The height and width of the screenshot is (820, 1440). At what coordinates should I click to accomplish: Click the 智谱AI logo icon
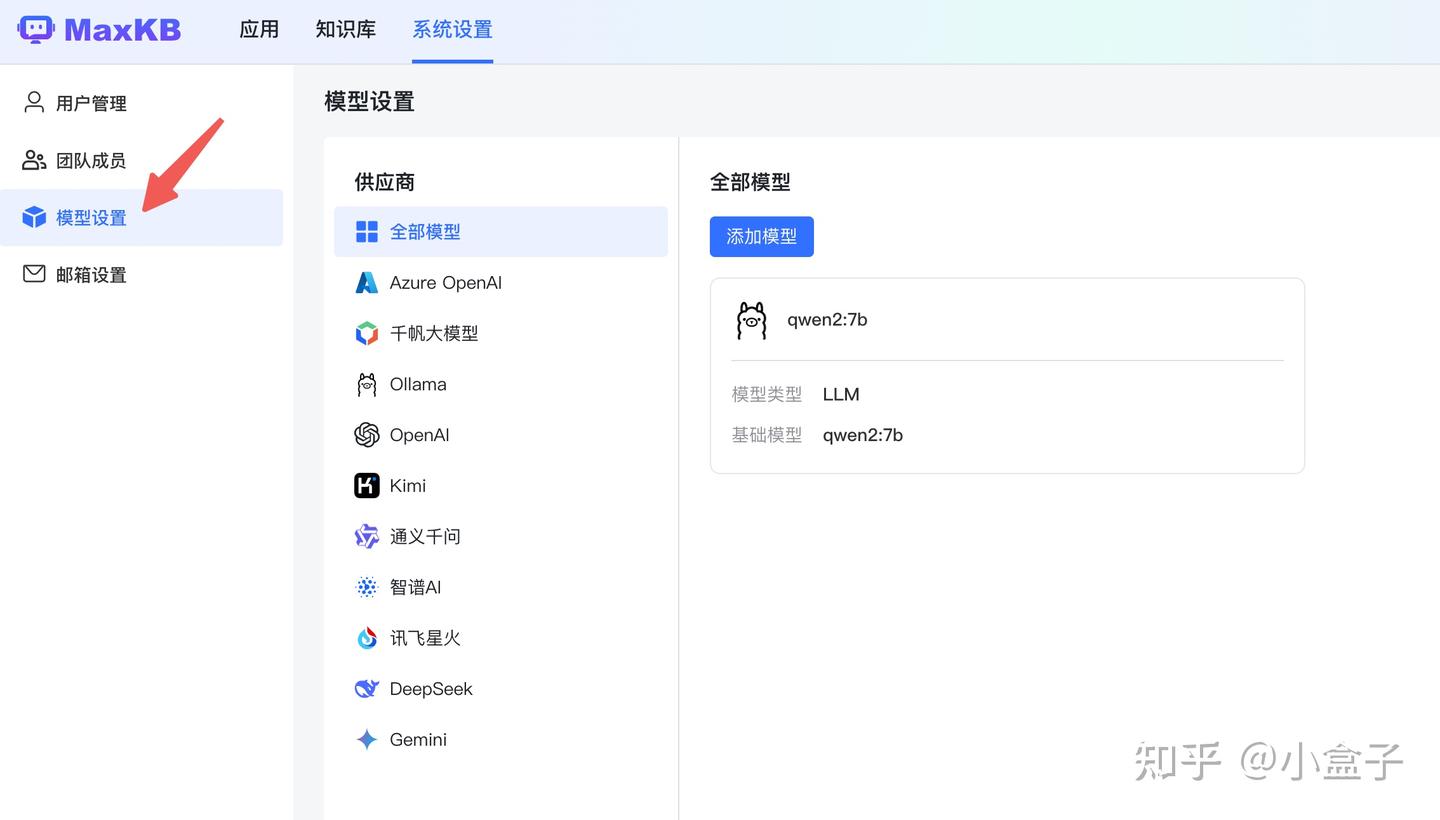[x=367, y=587]
